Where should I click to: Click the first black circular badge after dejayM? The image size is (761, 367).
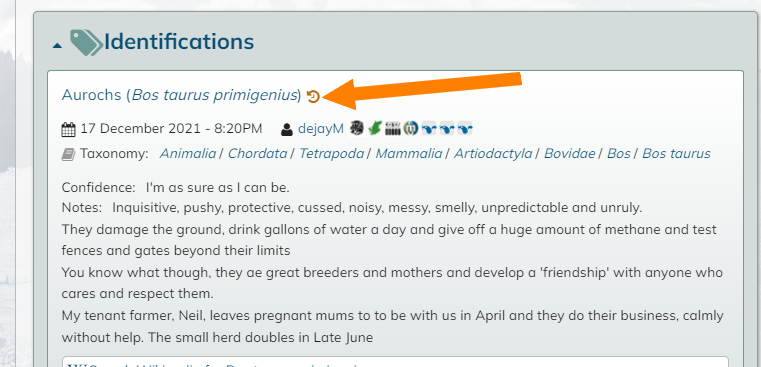point(357,128)
